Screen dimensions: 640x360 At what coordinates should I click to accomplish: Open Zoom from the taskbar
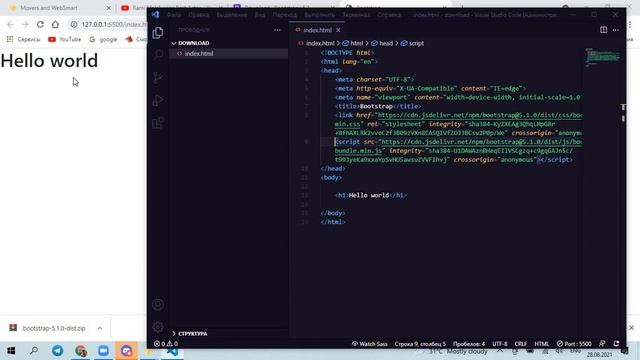coord(104,351)
